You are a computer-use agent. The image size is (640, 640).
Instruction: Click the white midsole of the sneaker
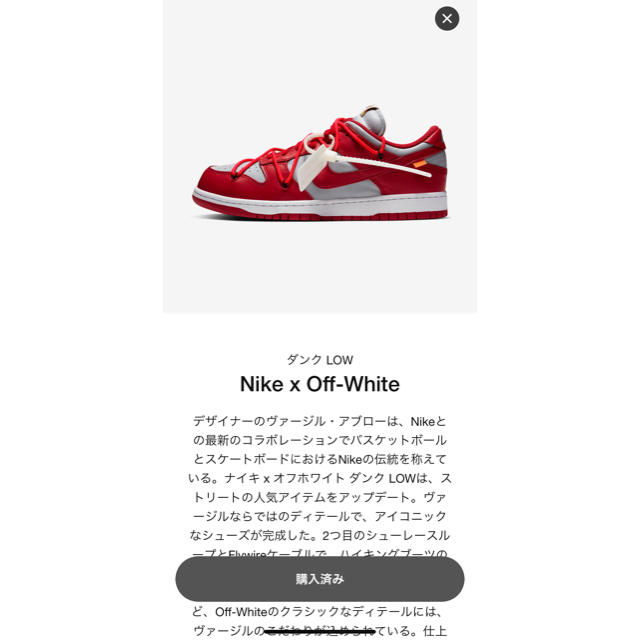tap(320, 203)
